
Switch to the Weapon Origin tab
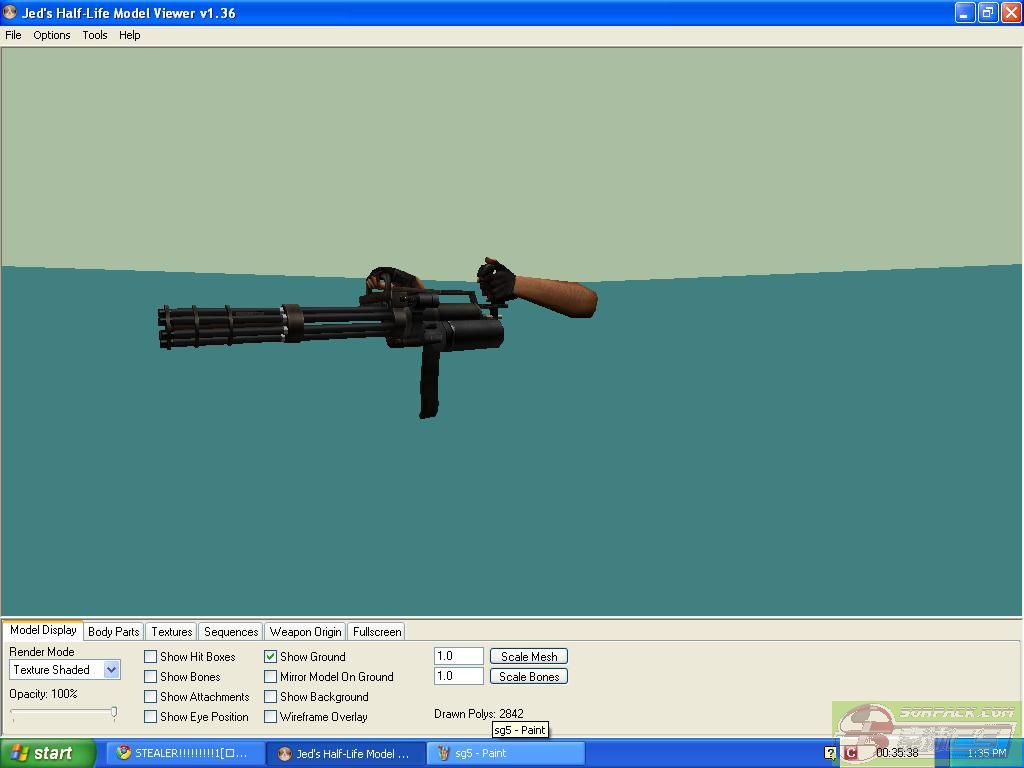(x=305, y=632)
